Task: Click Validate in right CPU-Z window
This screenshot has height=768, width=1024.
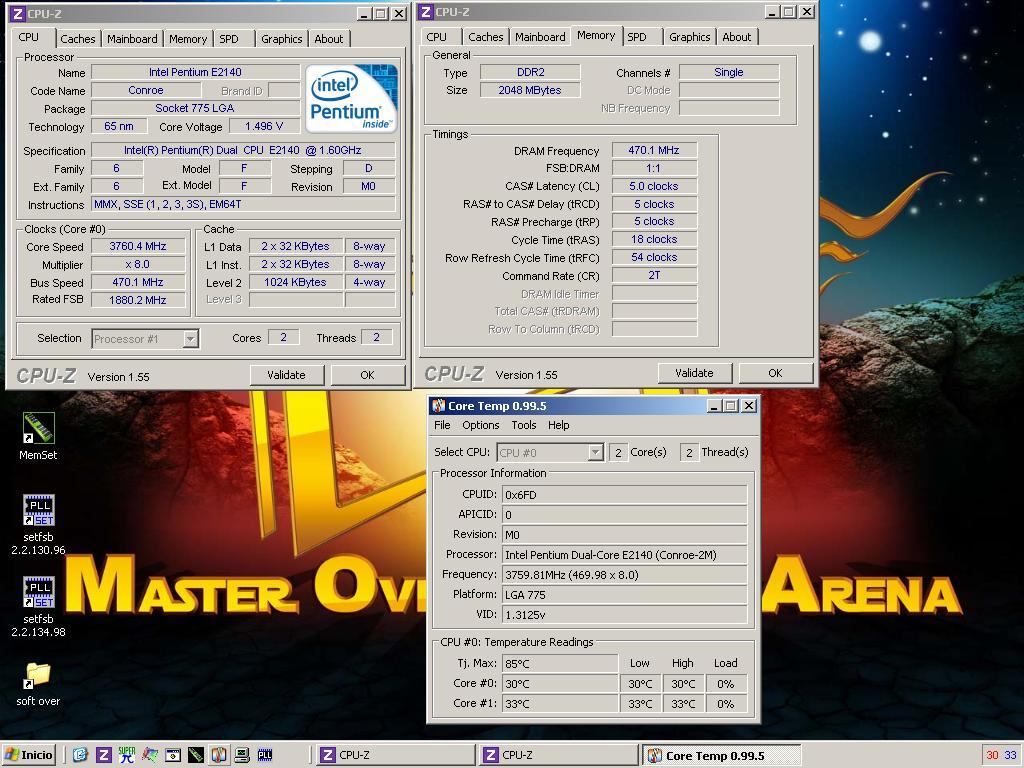Action: tap(694, 373)
